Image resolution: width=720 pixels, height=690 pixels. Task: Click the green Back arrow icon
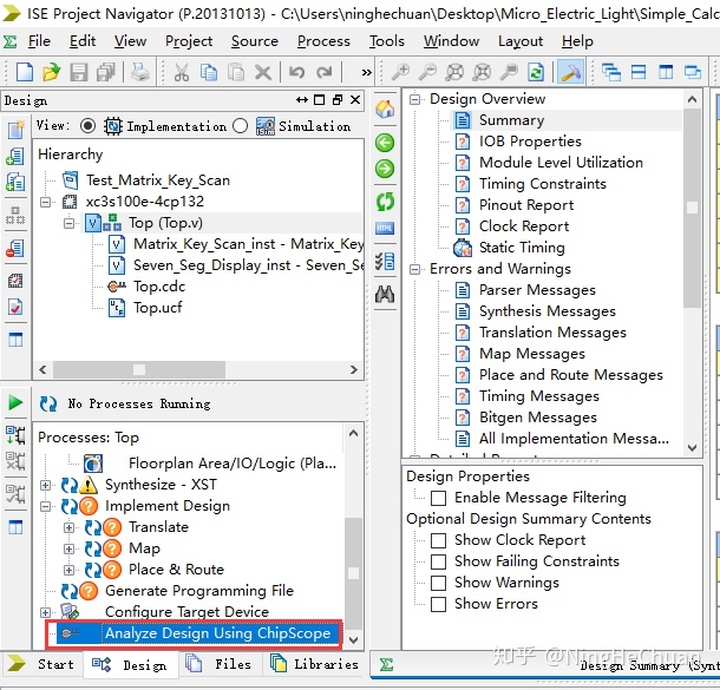point(385,143)
